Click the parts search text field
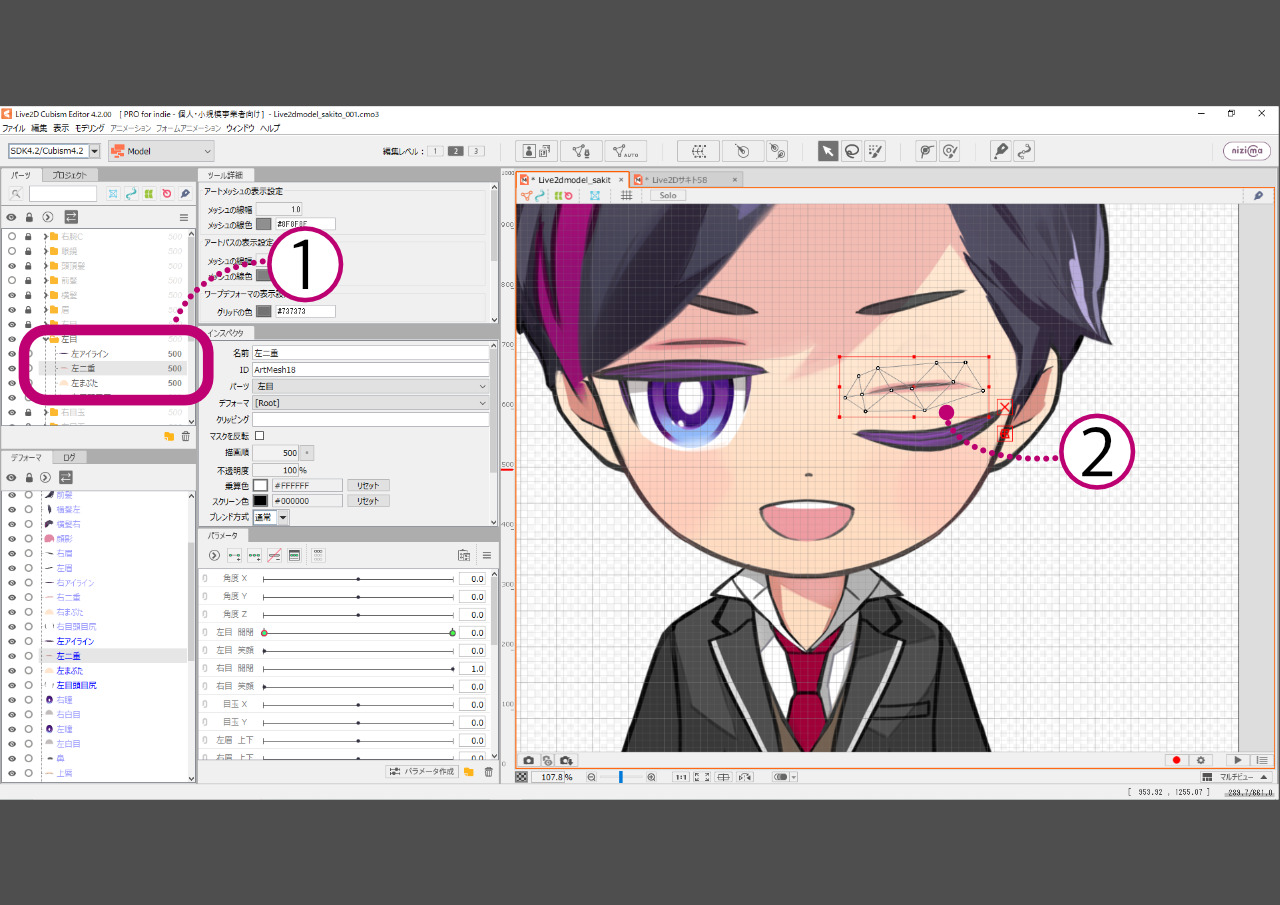 pos(63,194)
